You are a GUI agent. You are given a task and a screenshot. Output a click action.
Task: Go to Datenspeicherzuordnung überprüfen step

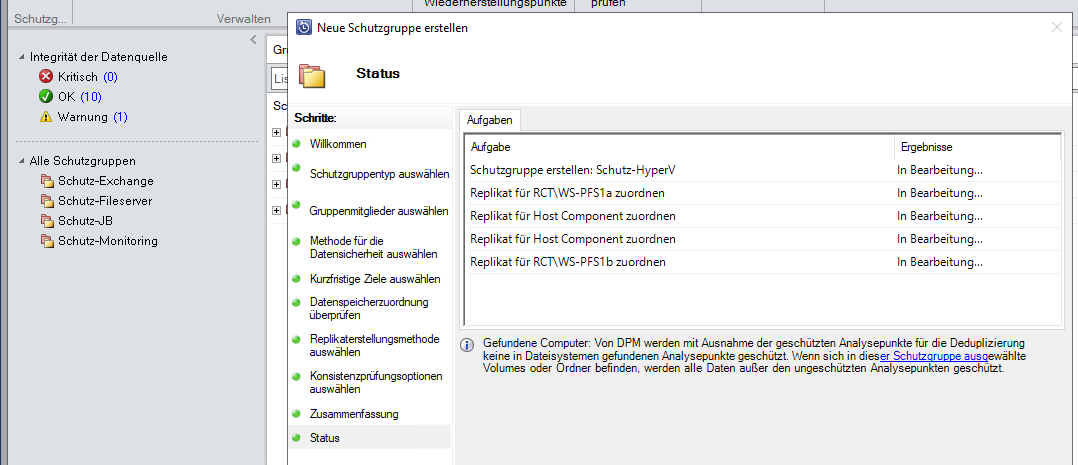coord(369,308)
